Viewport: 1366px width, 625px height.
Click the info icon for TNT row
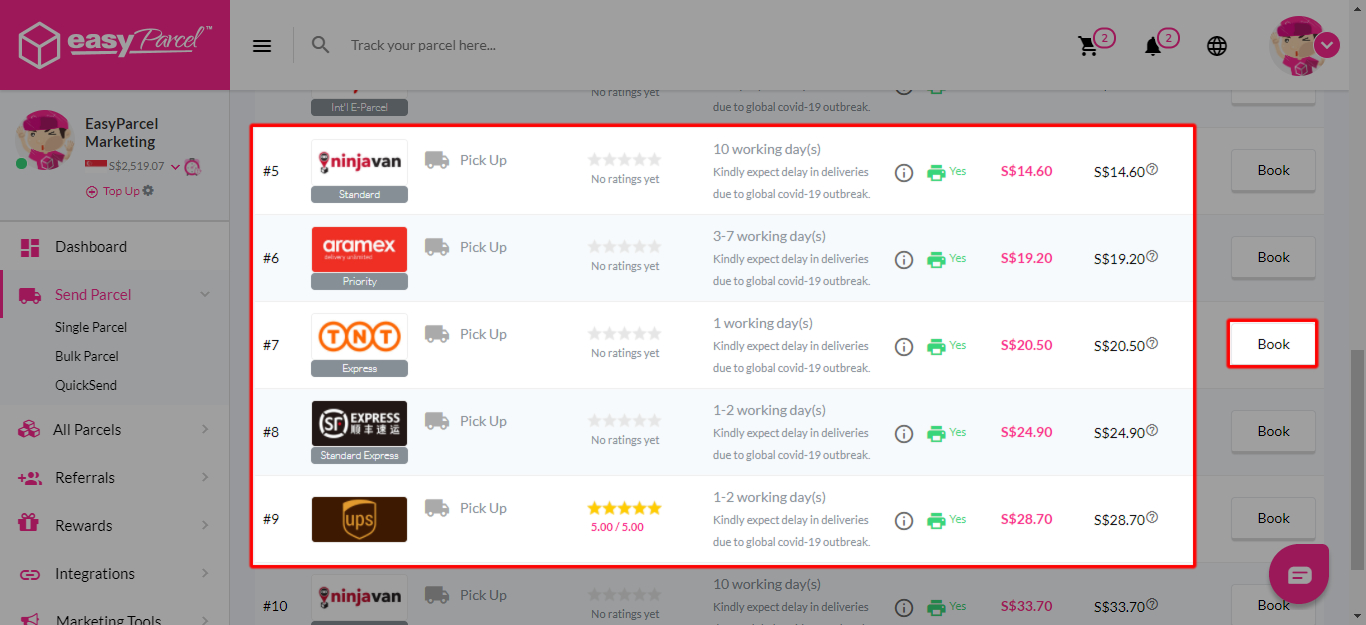pyautogui.click(x=904, y=346)
